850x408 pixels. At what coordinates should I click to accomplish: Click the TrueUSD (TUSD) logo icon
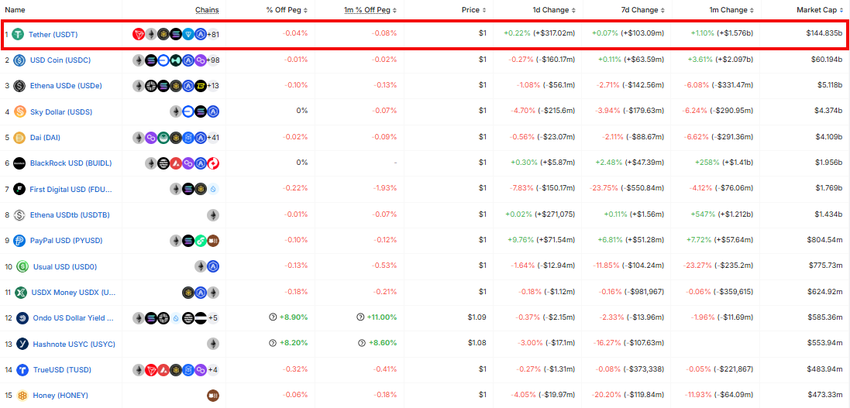point(22,370)
